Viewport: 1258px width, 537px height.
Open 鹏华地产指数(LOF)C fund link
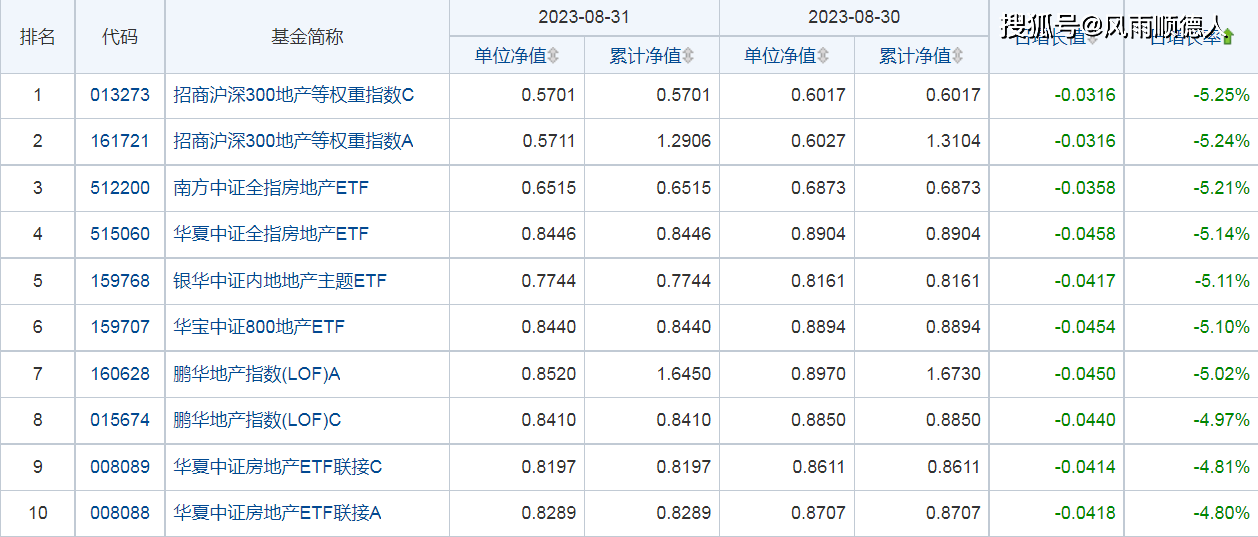click(257, 420)
